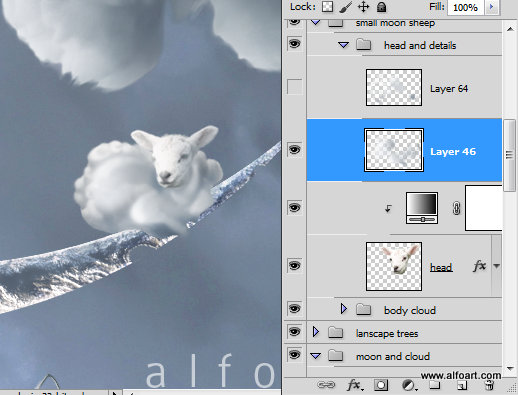Hide Layer 46 eye icon
This screenshot has height=395, width=518.
coord(294,149)
